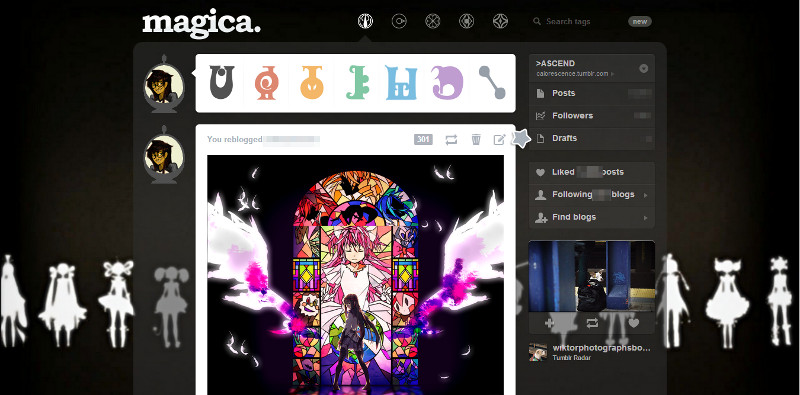
Task: Edit the reblogged post with pencil icon
Action: coord(499,139)
